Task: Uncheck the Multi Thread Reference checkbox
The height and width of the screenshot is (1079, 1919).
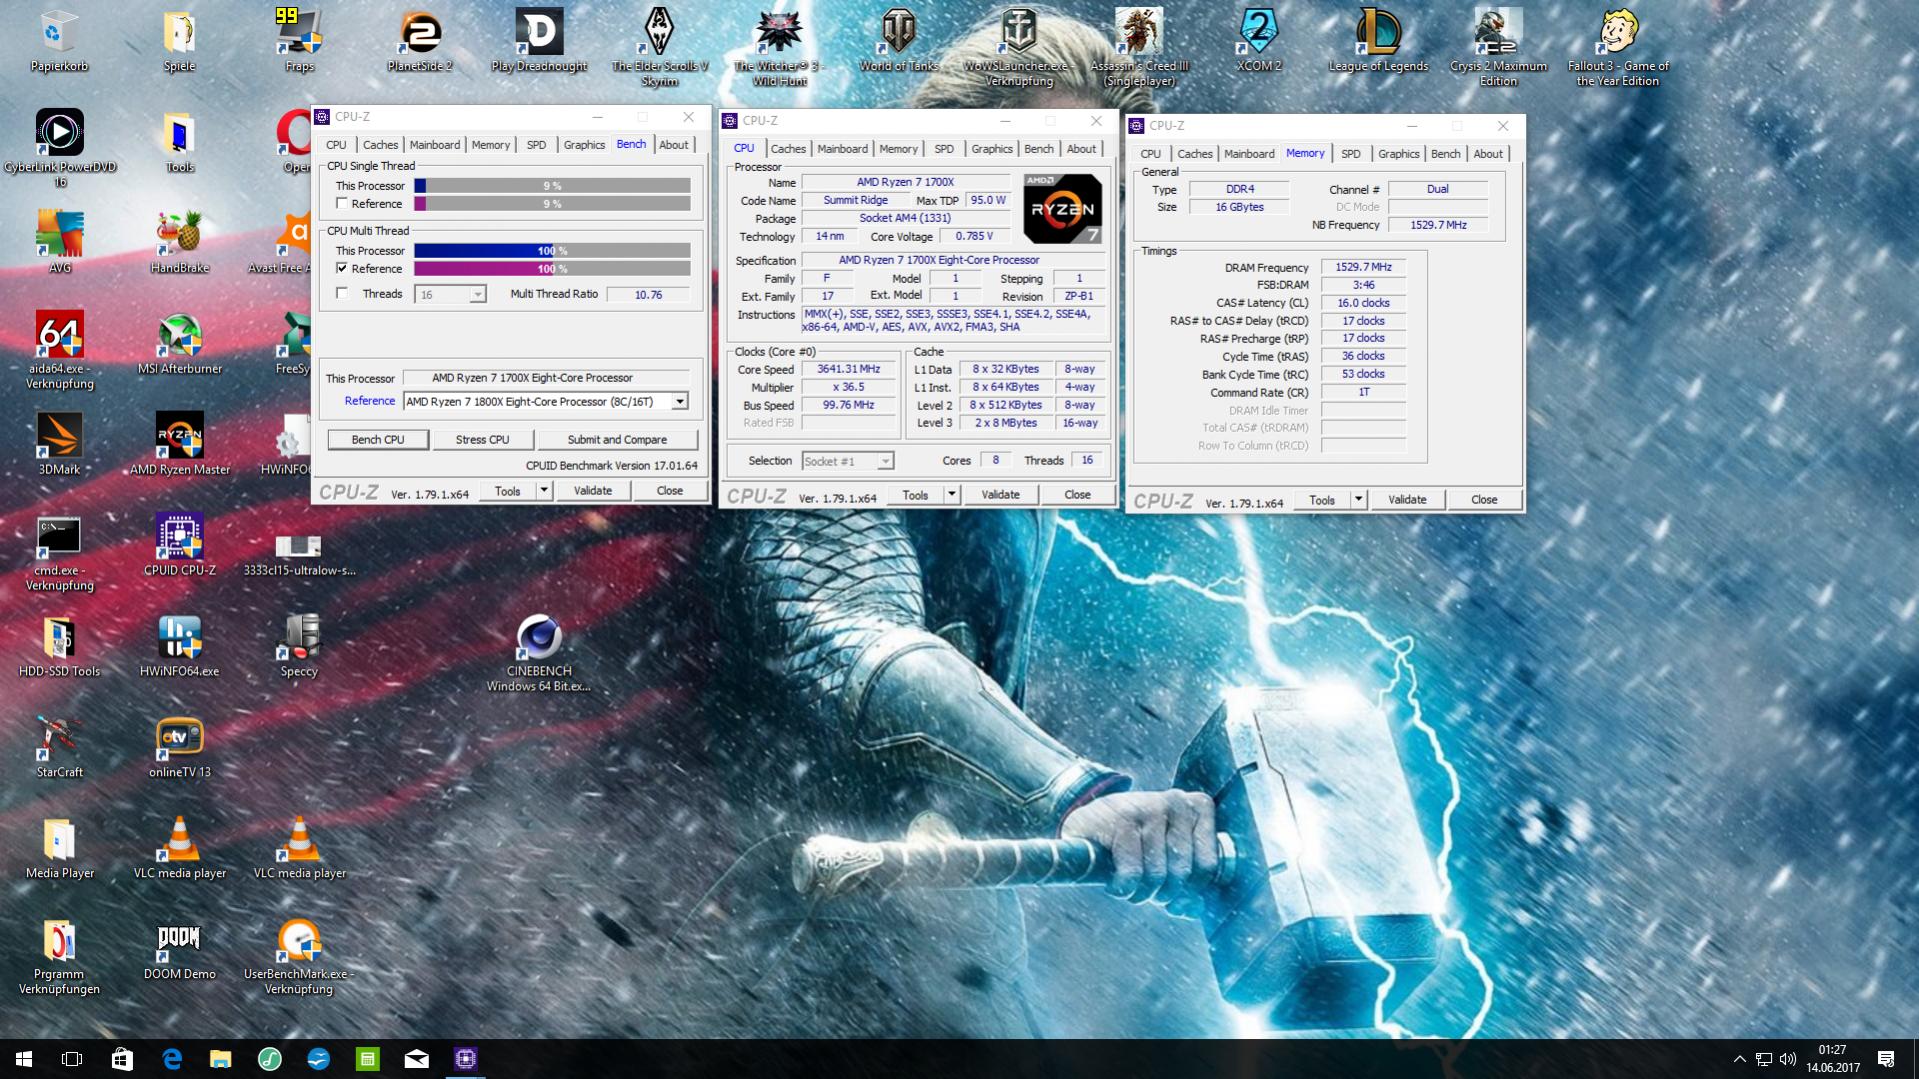Action: pos(342,268)
